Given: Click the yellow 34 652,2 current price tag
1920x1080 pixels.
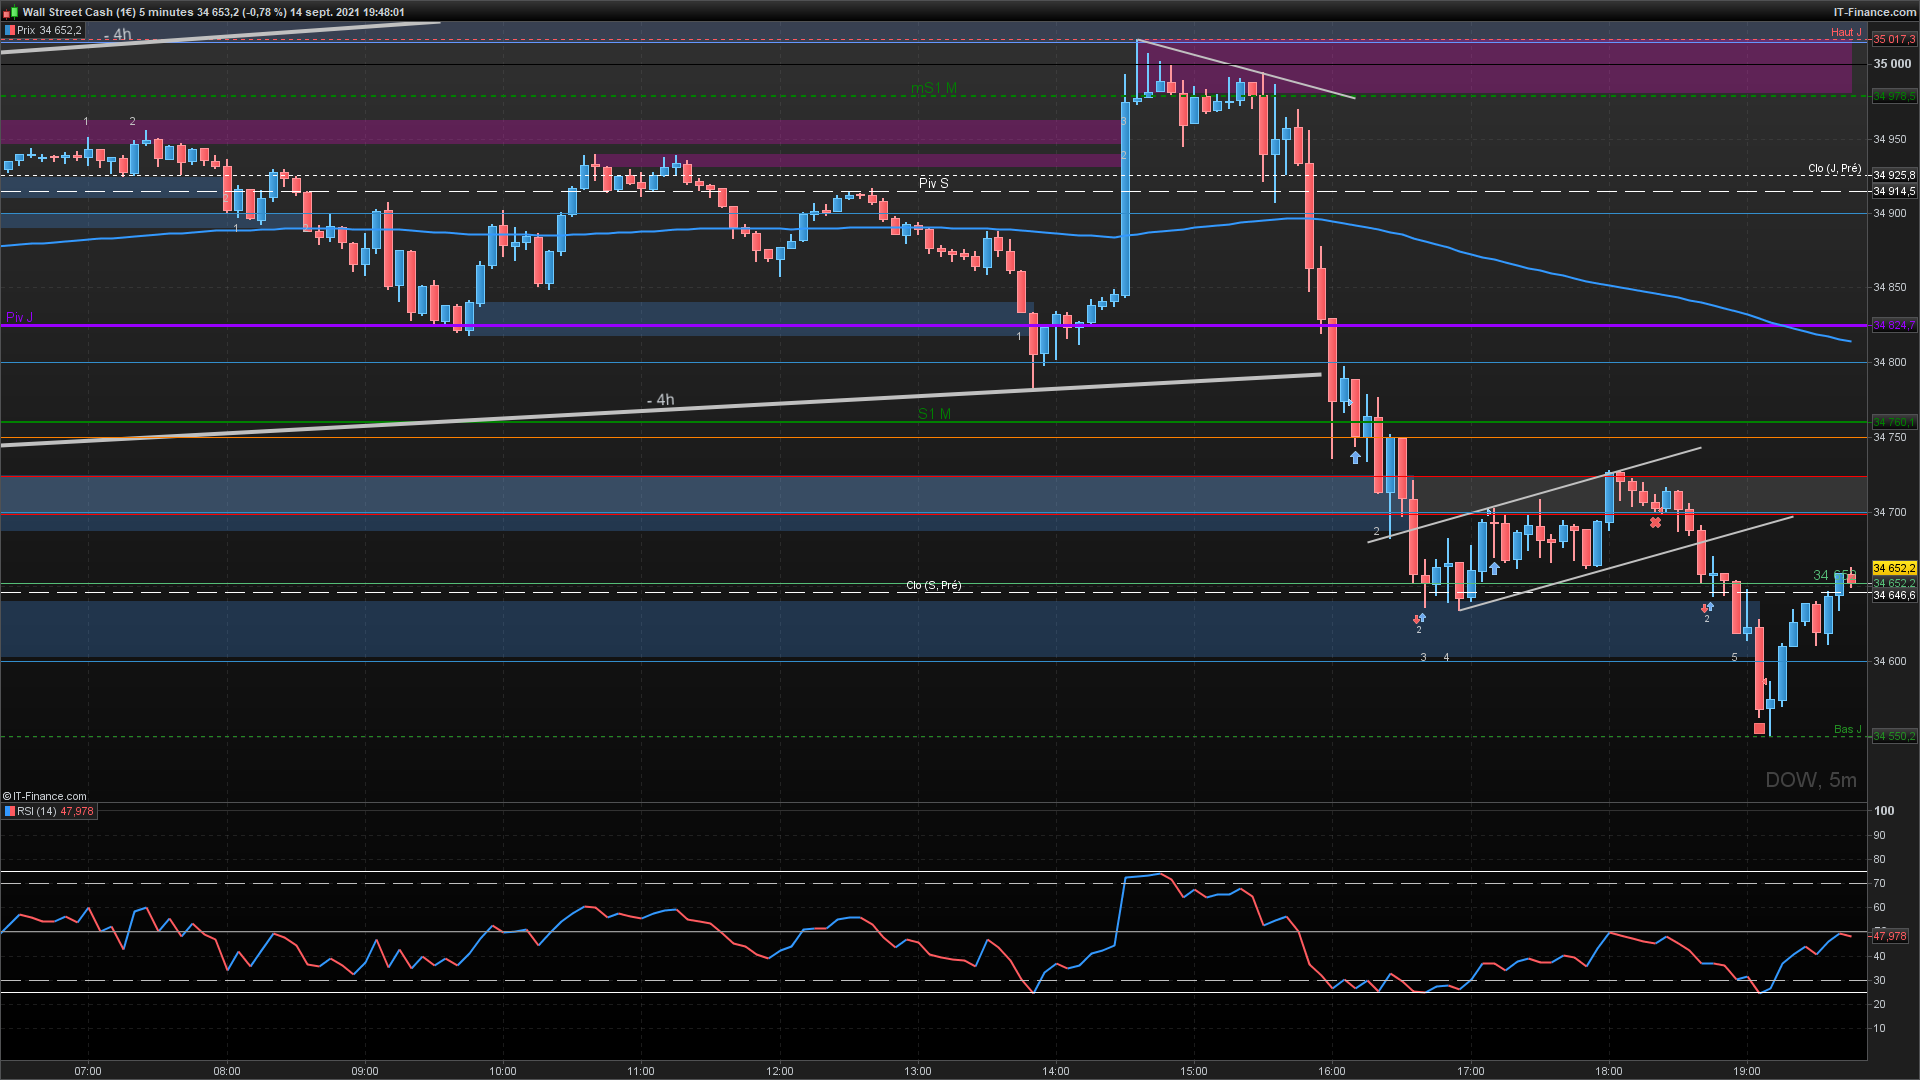Looking at the screenshot, I should 1893,568.
